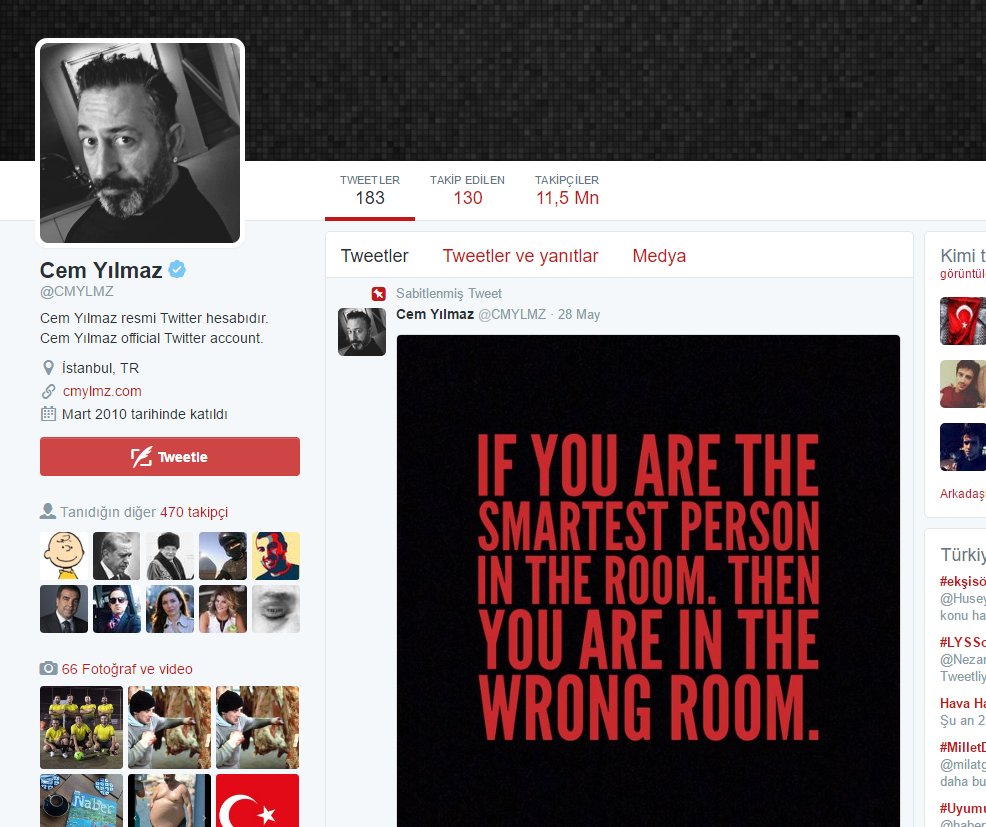Image resolution: width=986 pixels, height=827 pixels.
Task: Select the Tweetler timeline tab
Action: (x=375, y=256)
